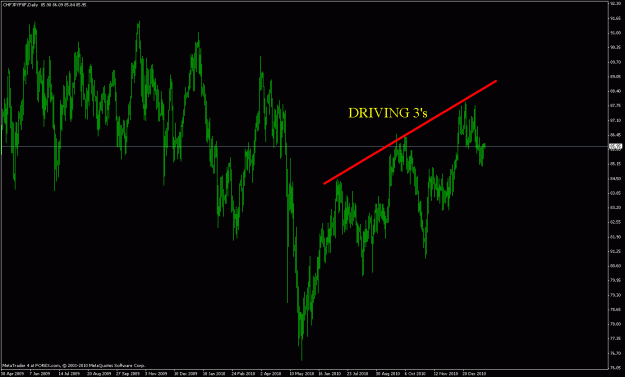Click the 82.55 price level on the axis
Viewport: 625px width, 377px height.
615,222
